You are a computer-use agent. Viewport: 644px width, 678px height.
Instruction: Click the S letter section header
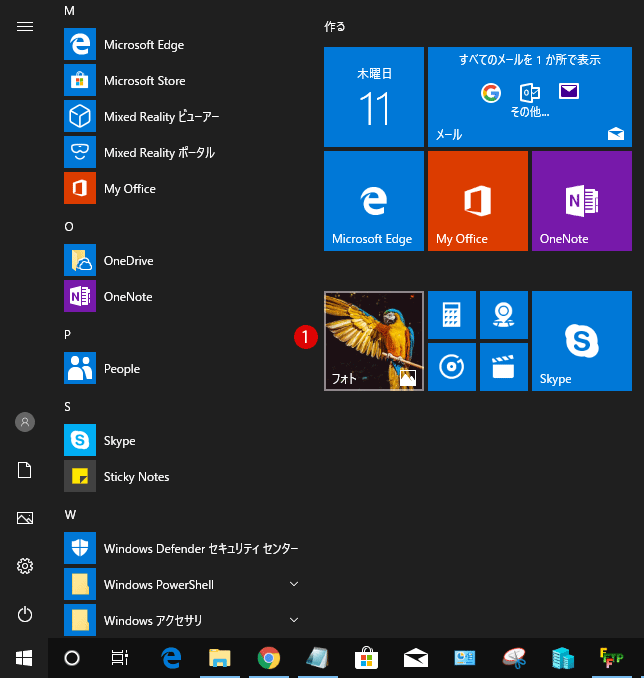pos(67,406)
